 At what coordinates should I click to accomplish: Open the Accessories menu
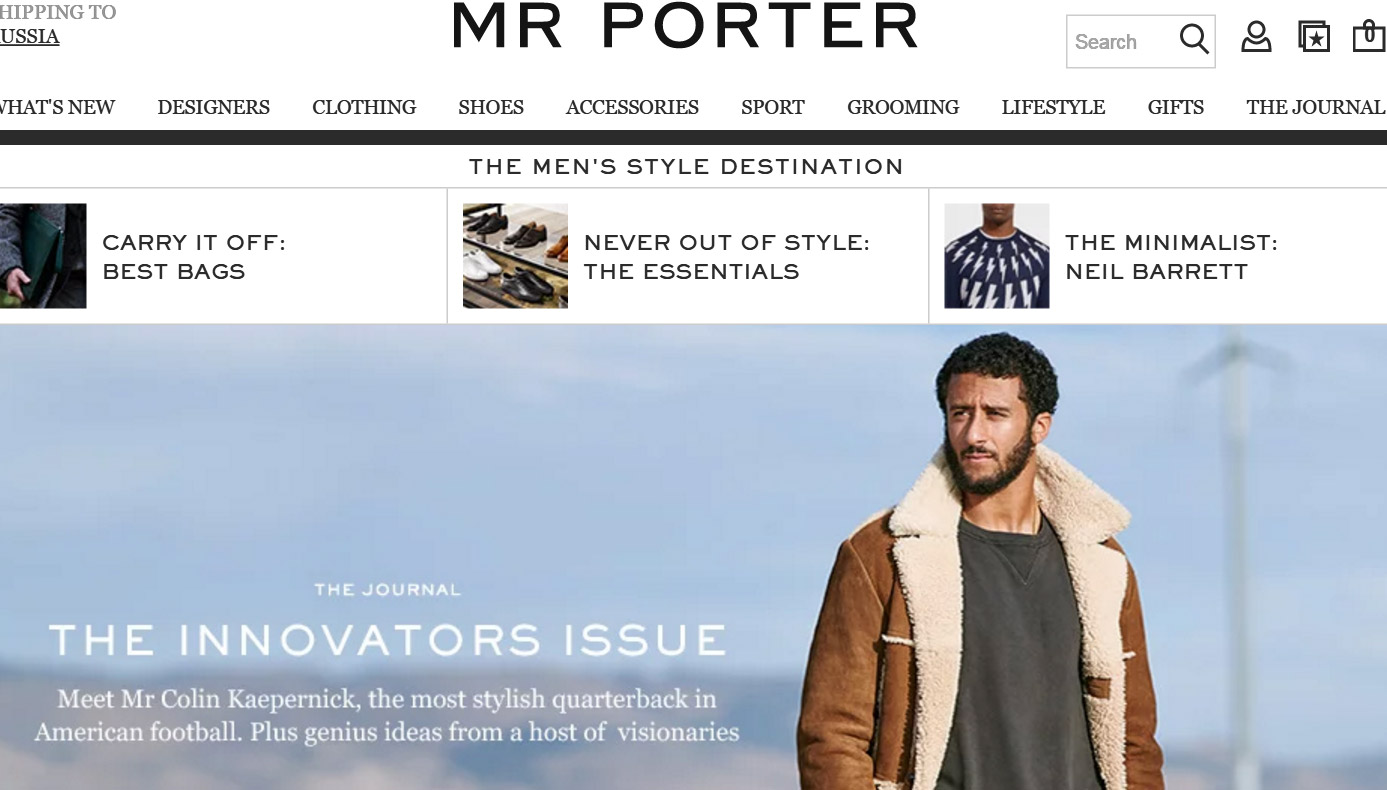pos(632,107)
